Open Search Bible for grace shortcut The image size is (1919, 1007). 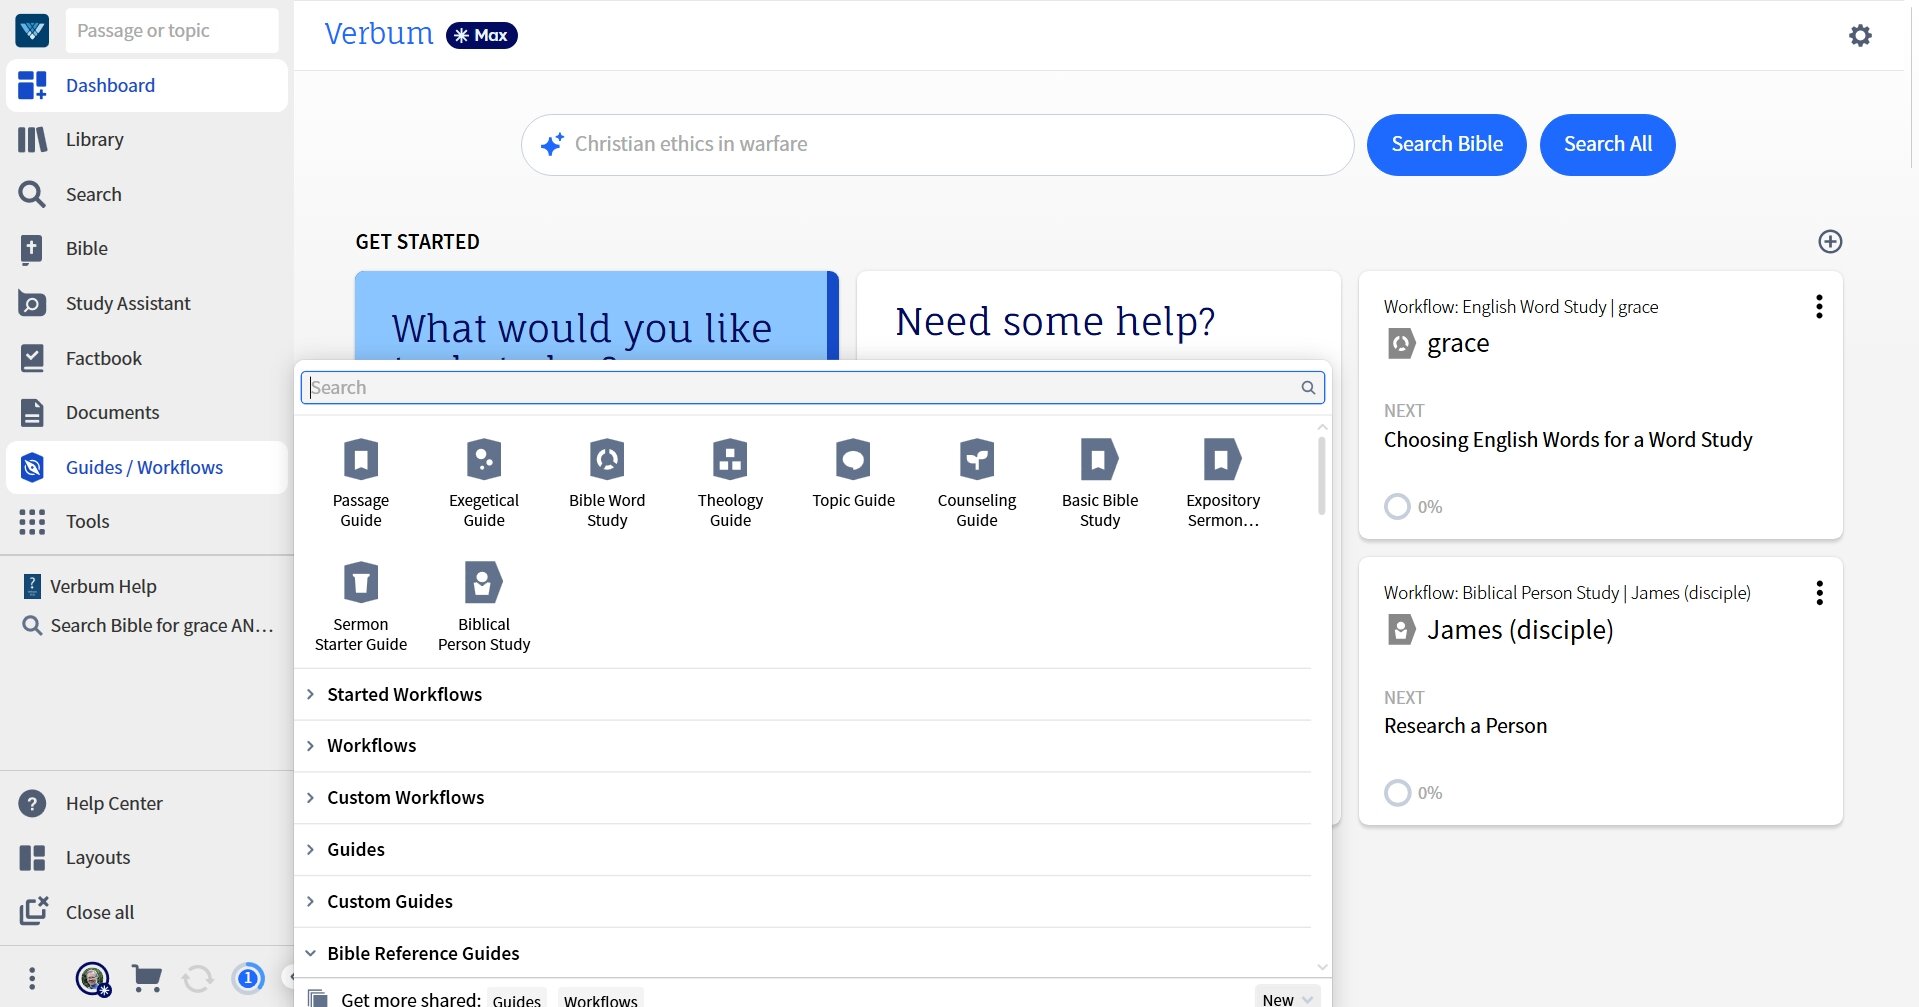click(148, 626)
